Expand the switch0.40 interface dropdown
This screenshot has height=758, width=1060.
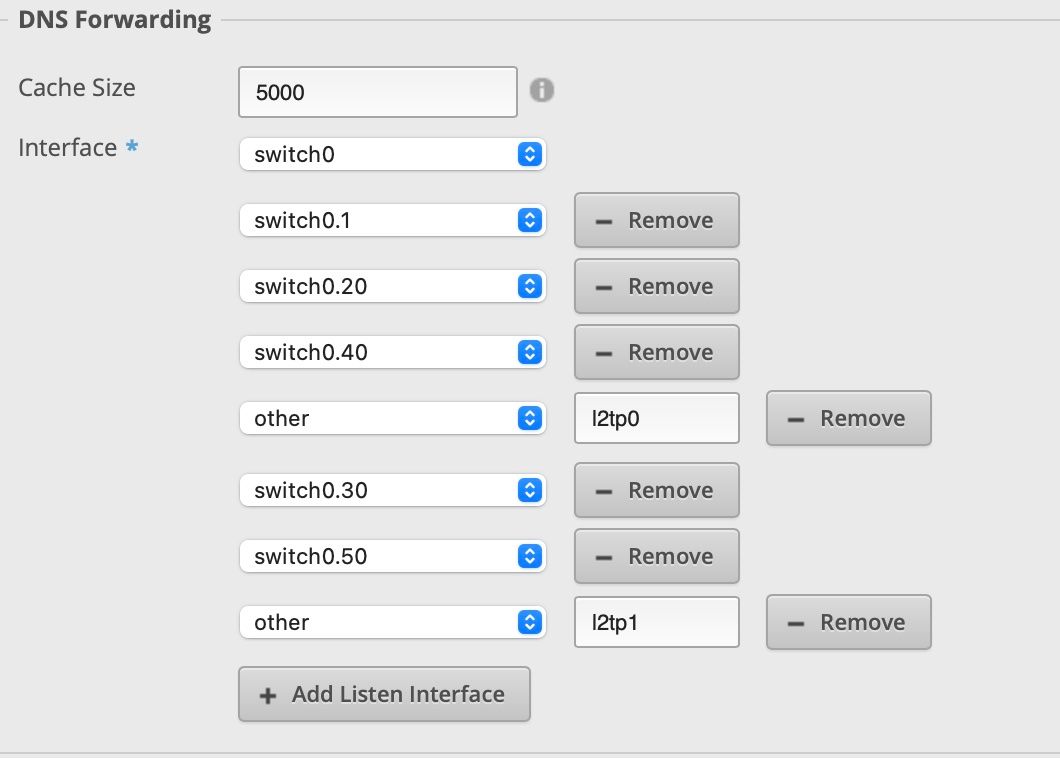392,352
